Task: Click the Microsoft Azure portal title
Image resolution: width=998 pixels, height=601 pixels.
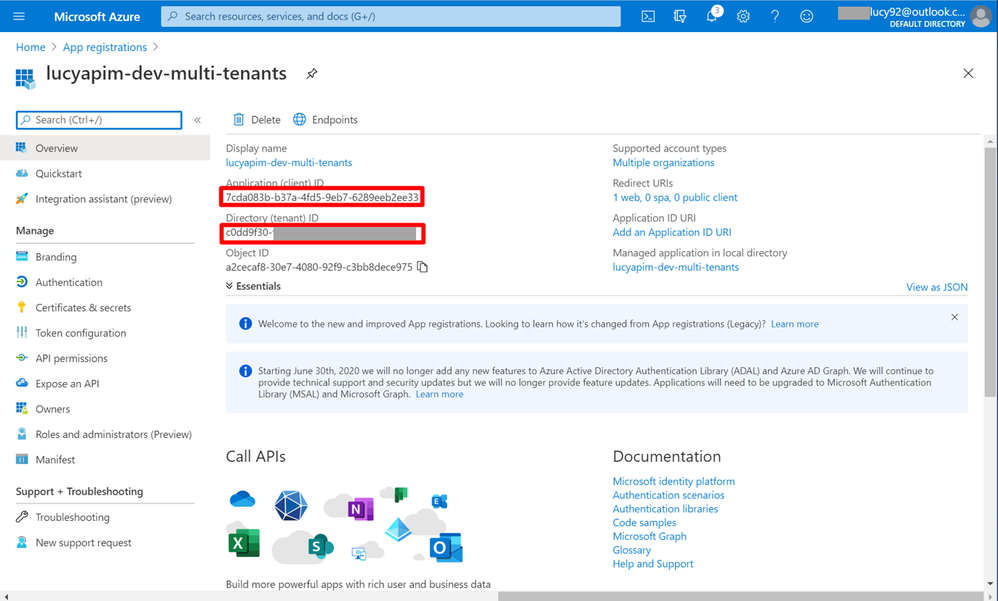Action: point(97,17)
